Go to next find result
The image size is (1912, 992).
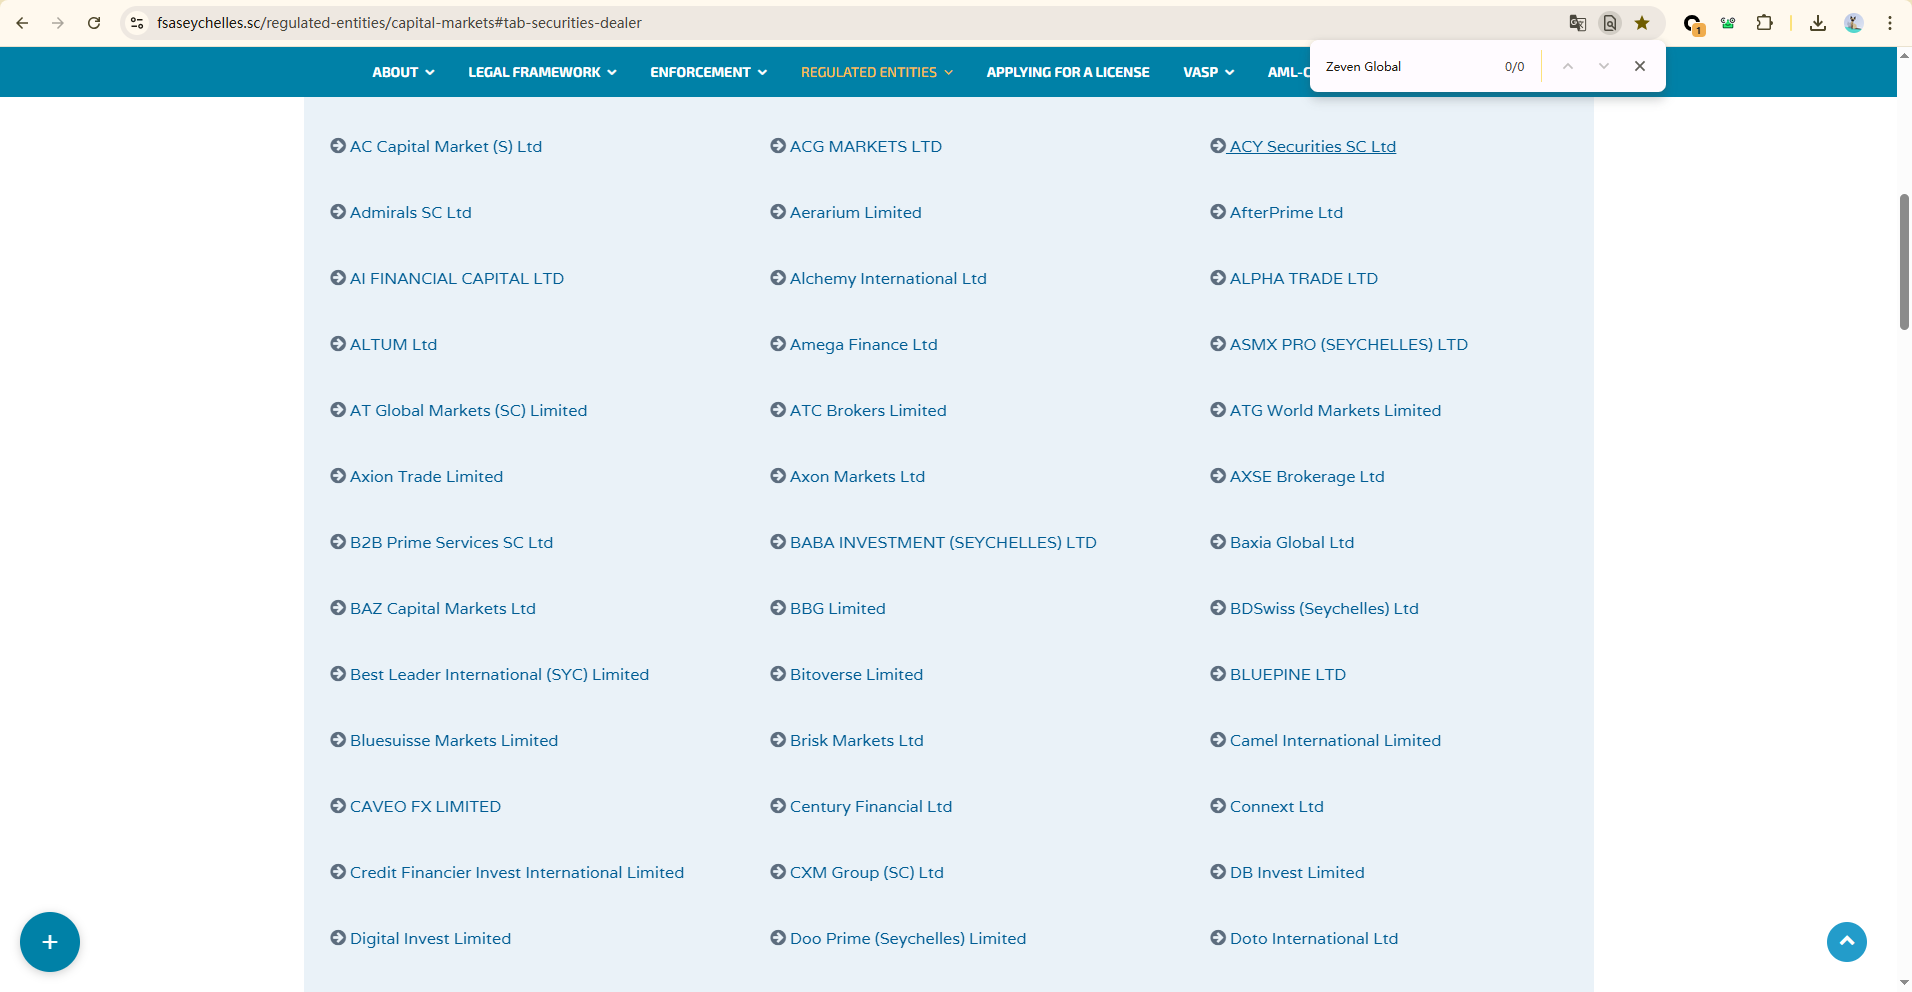pos(1604,66)
